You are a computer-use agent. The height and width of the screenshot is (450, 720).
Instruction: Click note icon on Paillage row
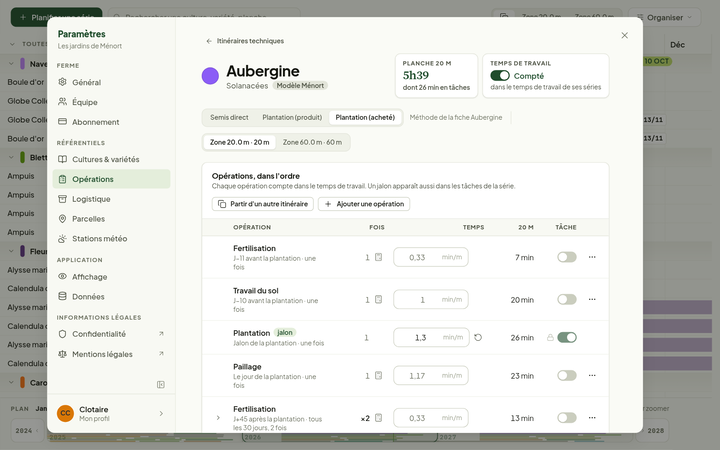click(x=378, y=376)
